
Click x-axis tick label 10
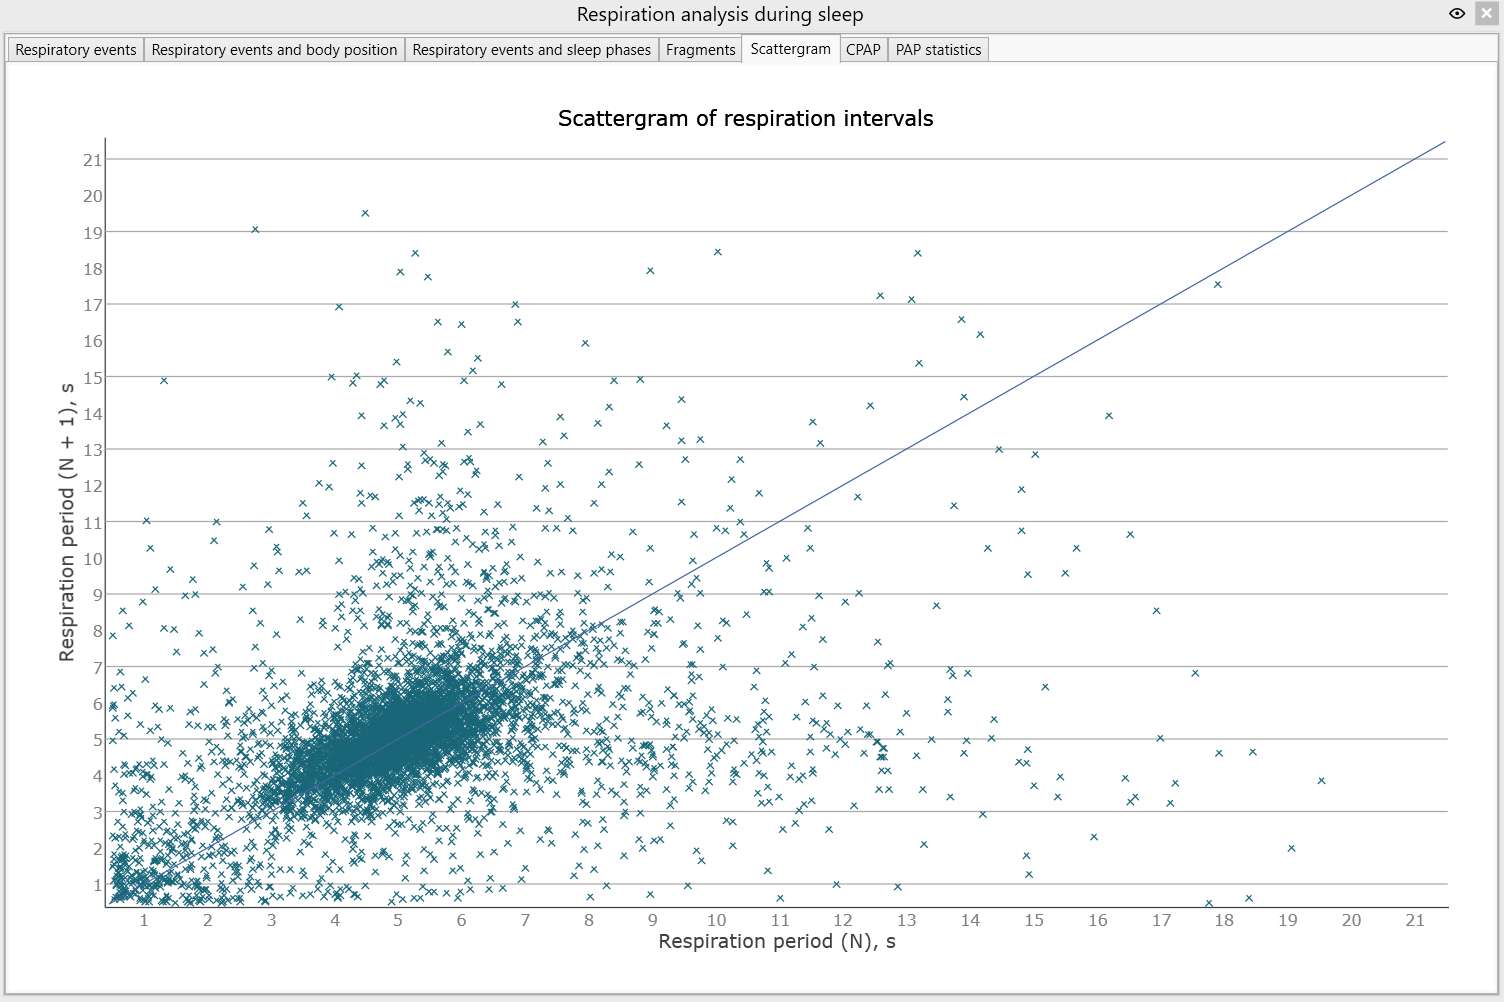point(716,920)
